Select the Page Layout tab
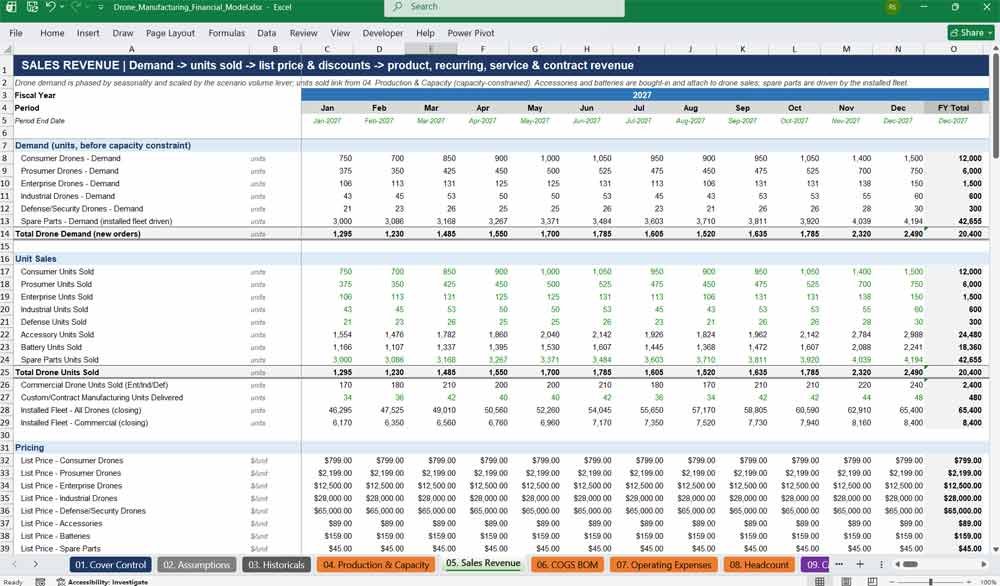The height and width of the screenshot is (586, 1000). 170,33
